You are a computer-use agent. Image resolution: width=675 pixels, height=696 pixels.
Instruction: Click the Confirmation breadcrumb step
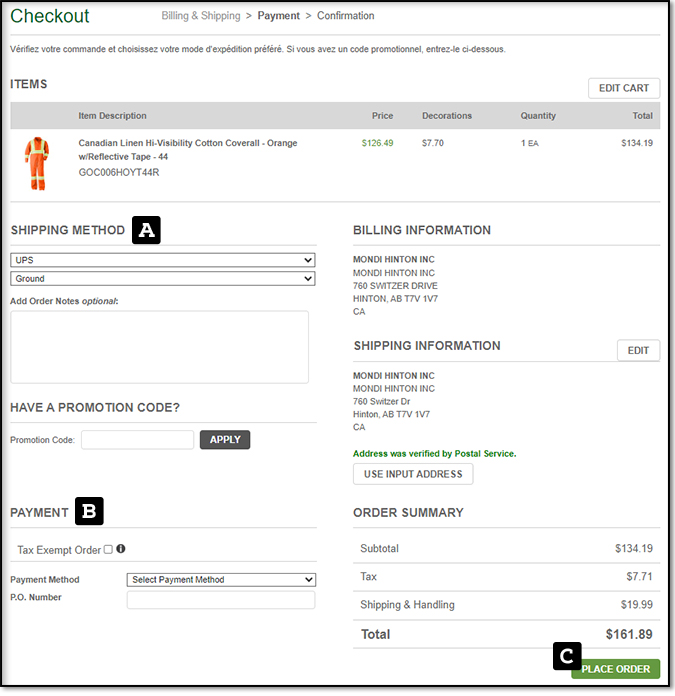(346, 16)
